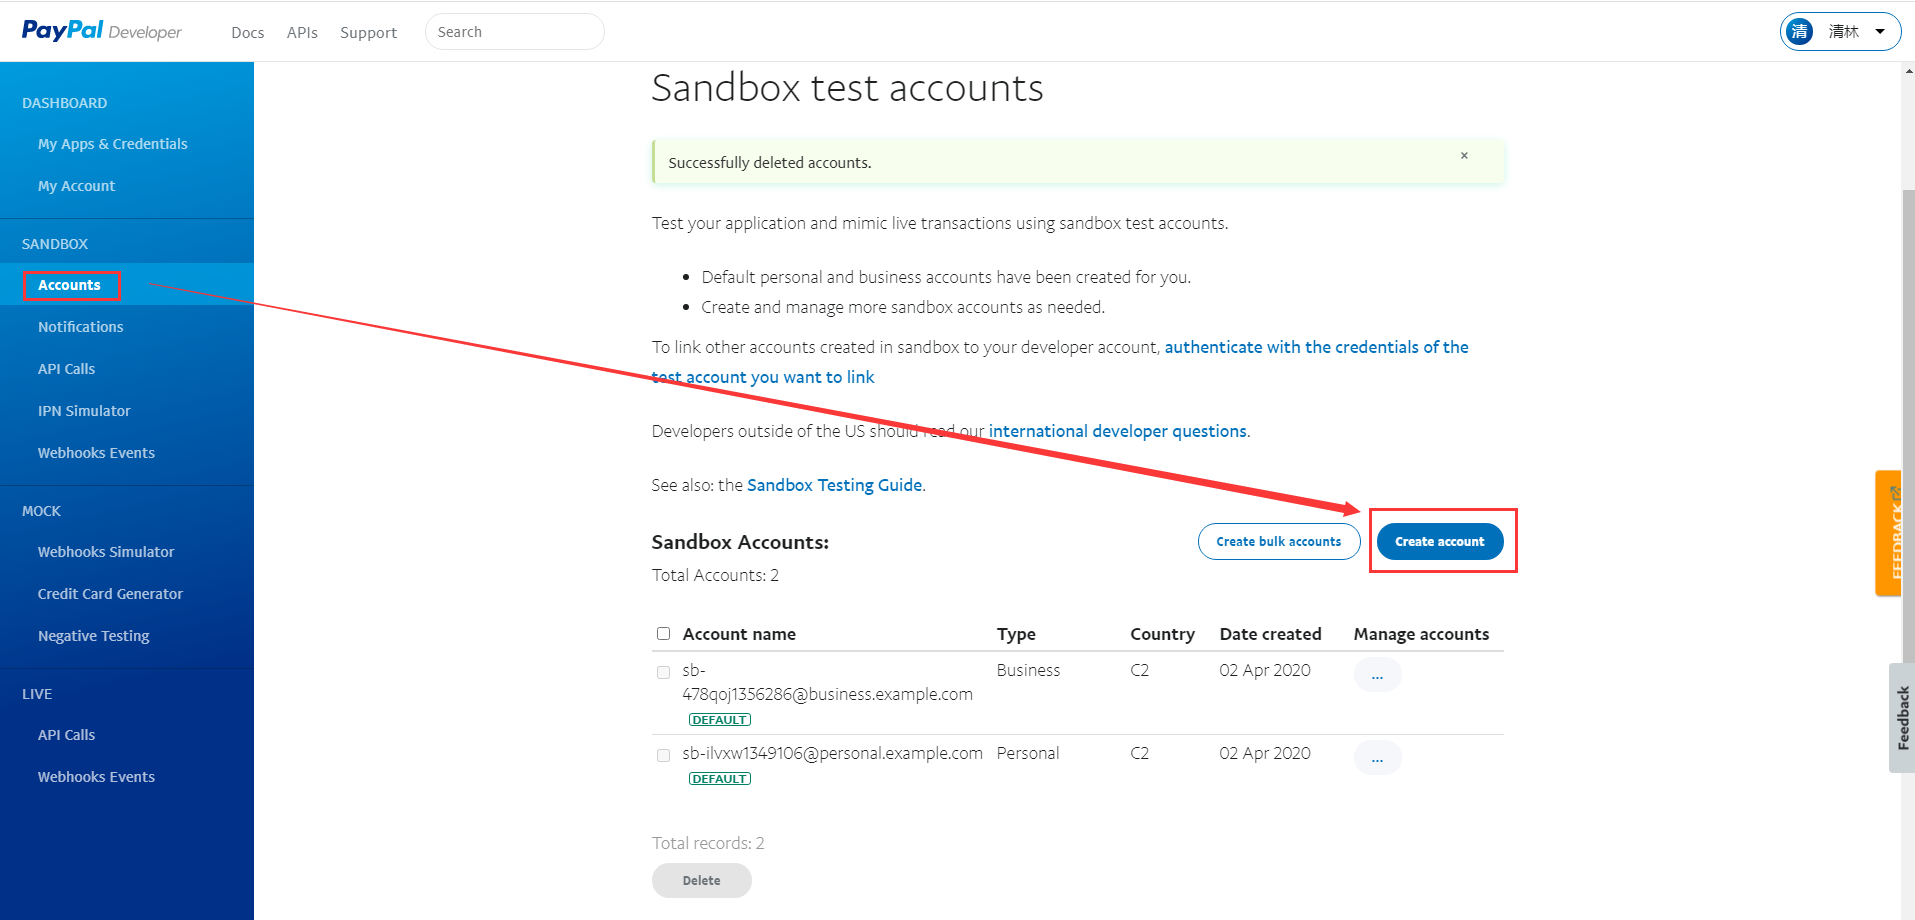Open manage menu for personal account
Viewport: 1915px width, 920px height.
click(1377, 758)
